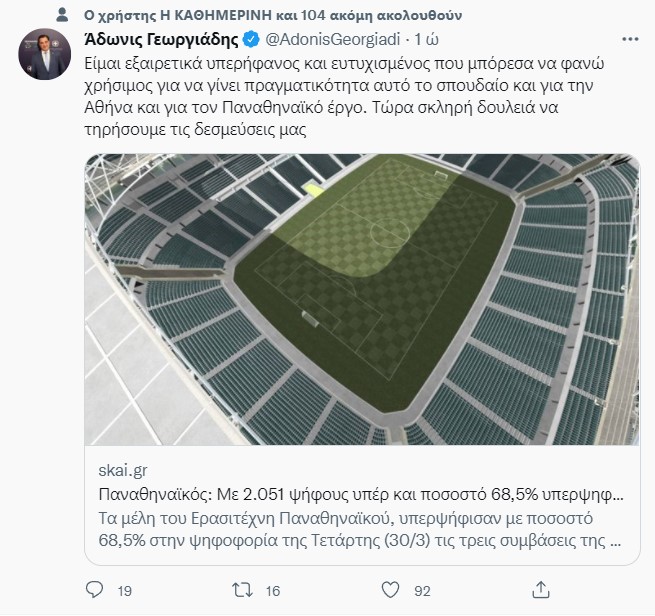Retweet this post via the arrows icon

tap(242, 590)
